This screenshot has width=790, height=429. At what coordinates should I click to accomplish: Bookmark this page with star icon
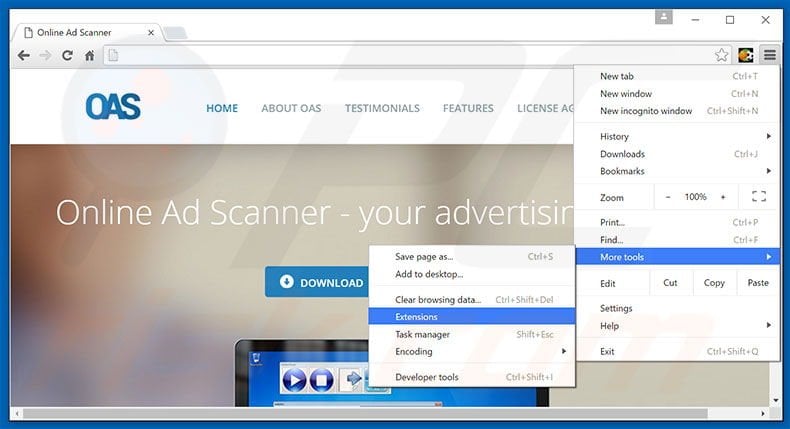pyautogui.click(x=721, y=55)
